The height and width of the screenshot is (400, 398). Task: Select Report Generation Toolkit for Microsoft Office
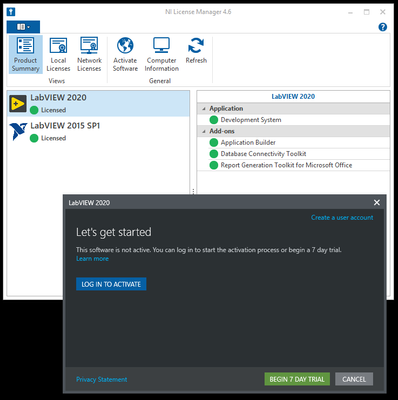click(293, 165)
